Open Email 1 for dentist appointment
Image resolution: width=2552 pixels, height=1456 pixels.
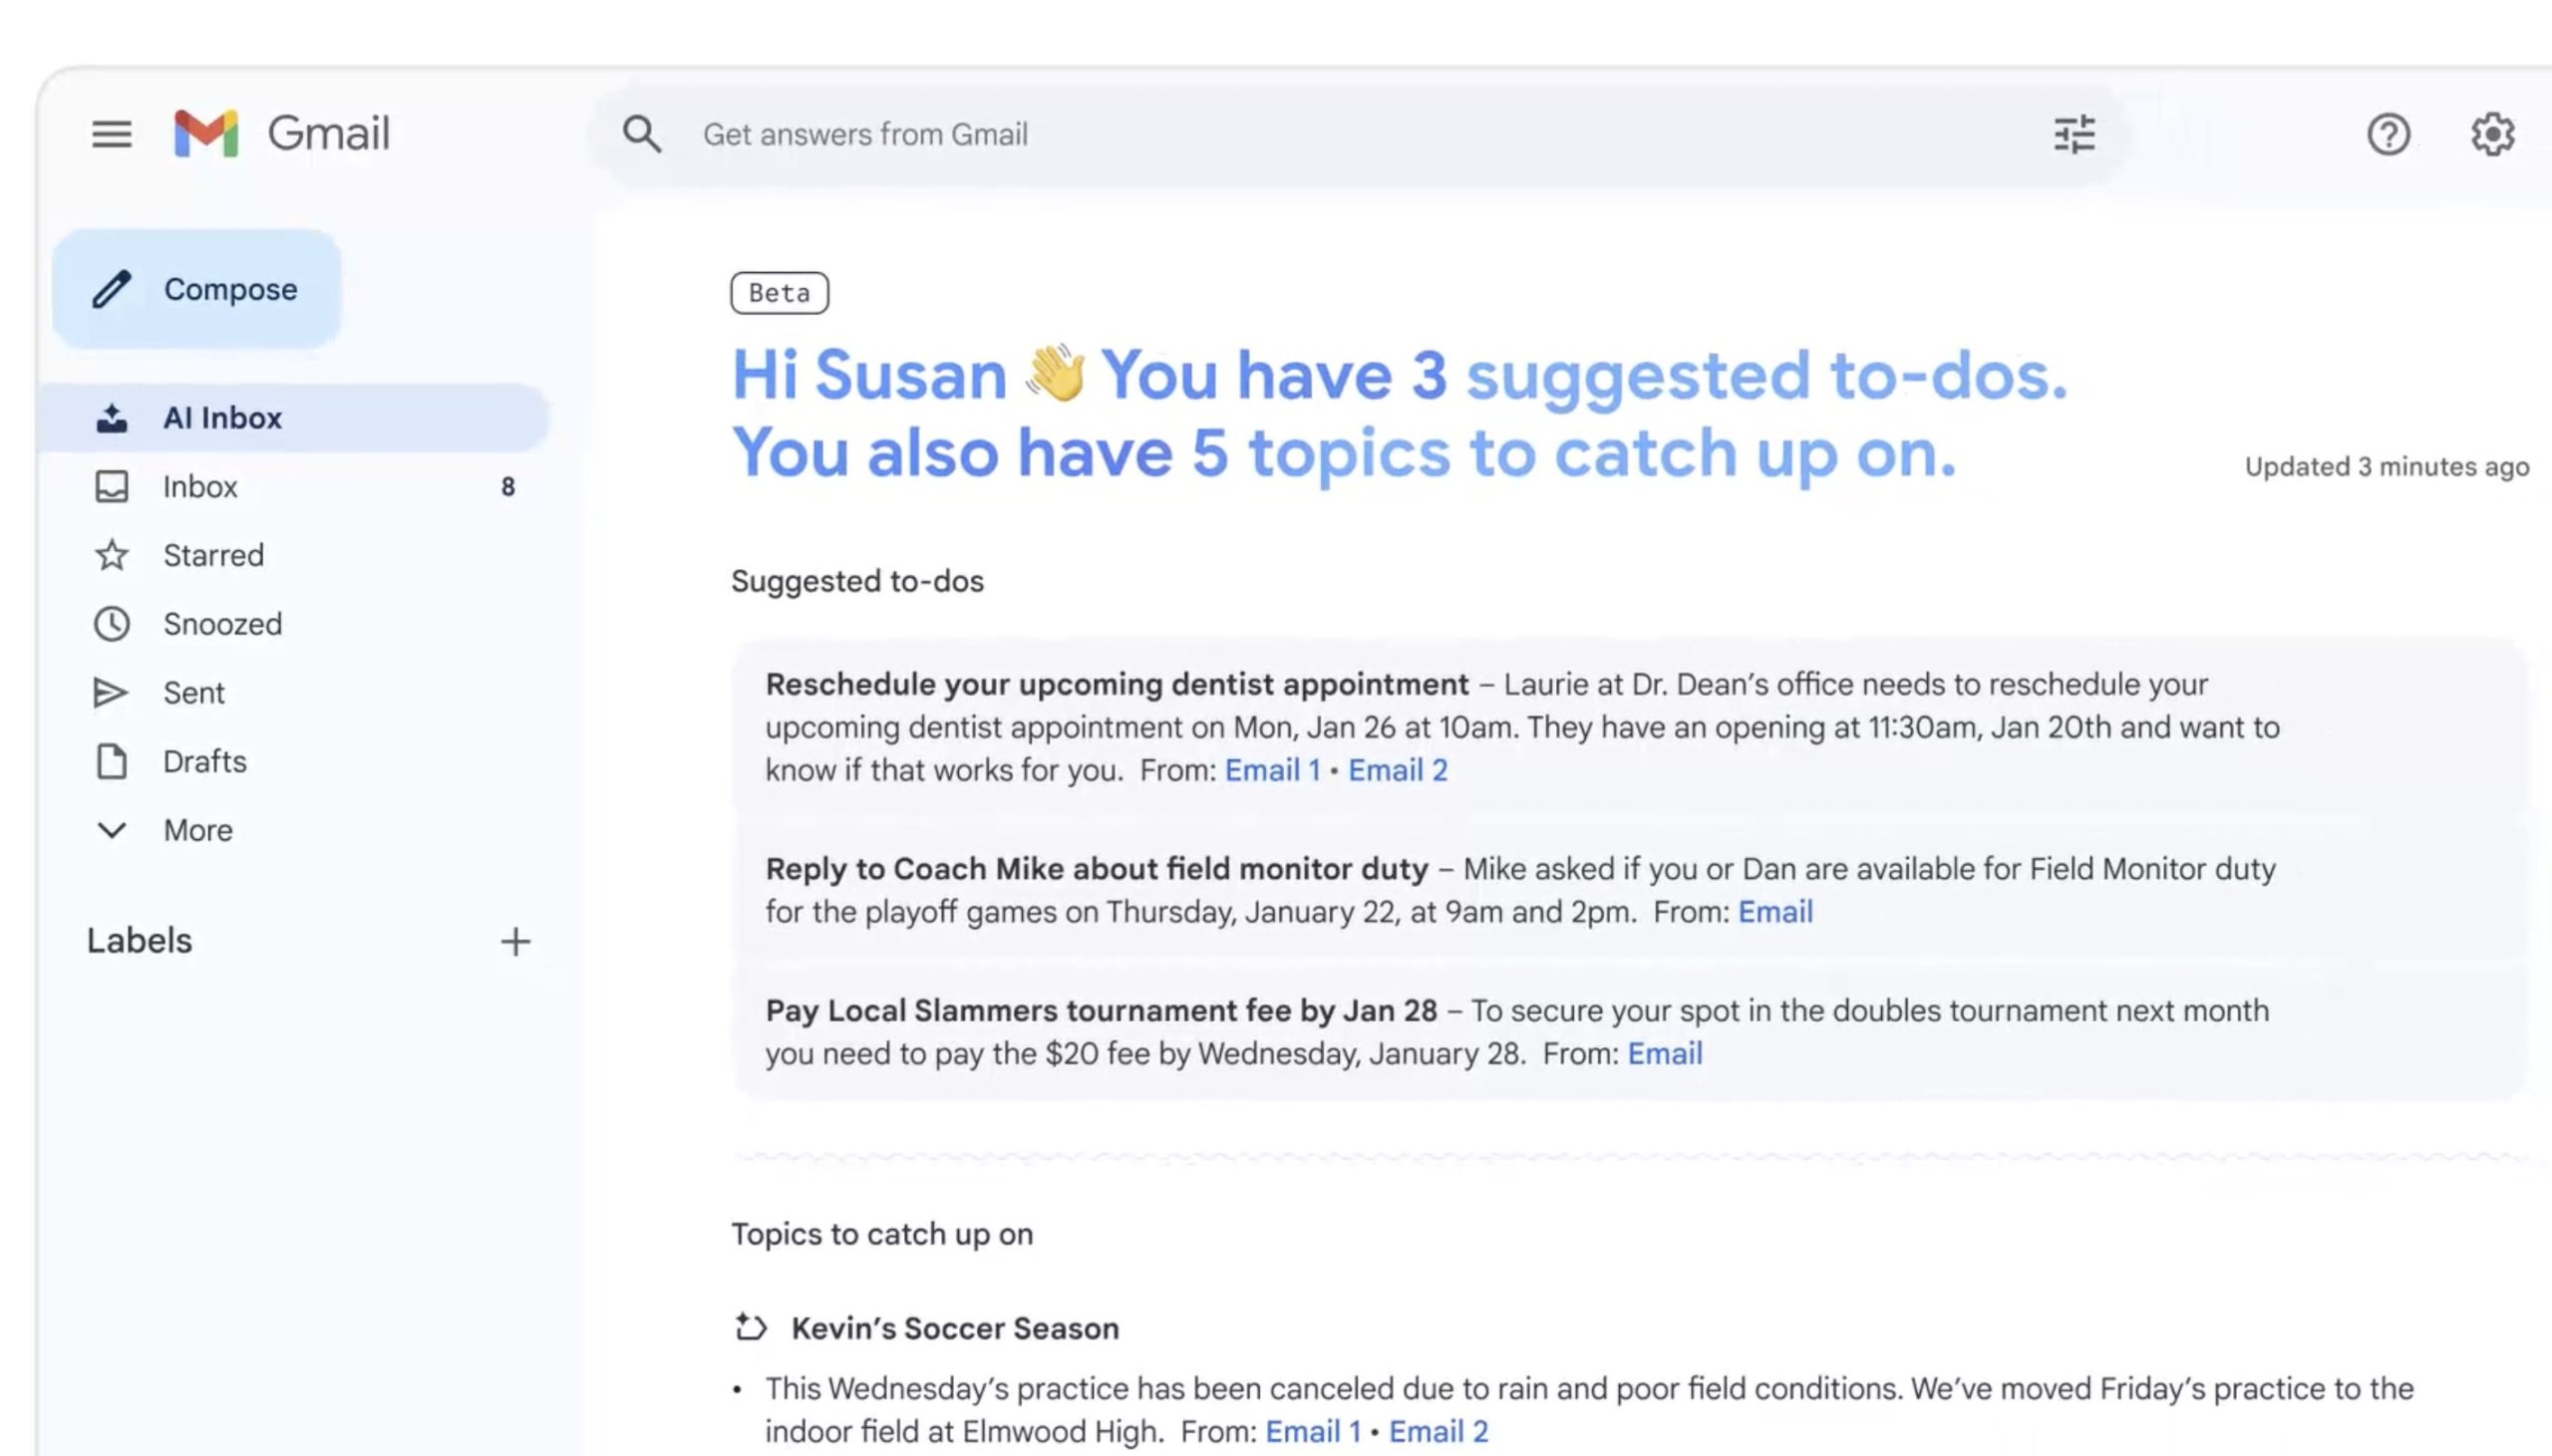pyautogui.click(x=1272, y=770)
